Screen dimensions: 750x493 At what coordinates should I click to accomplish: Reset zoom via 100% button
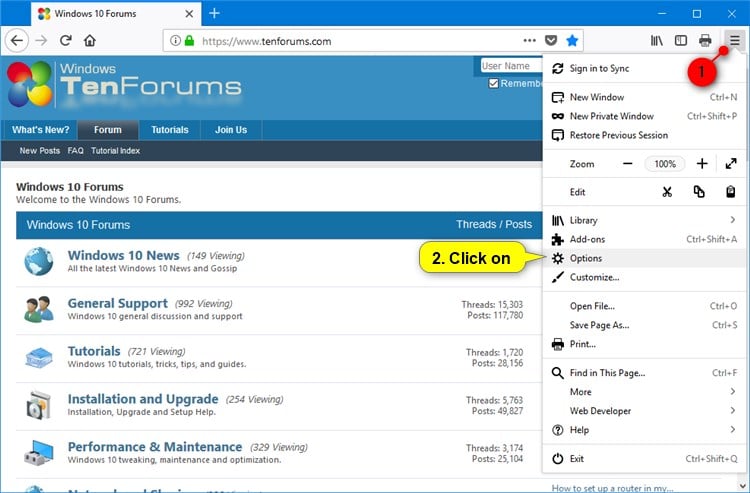[665, 164]
